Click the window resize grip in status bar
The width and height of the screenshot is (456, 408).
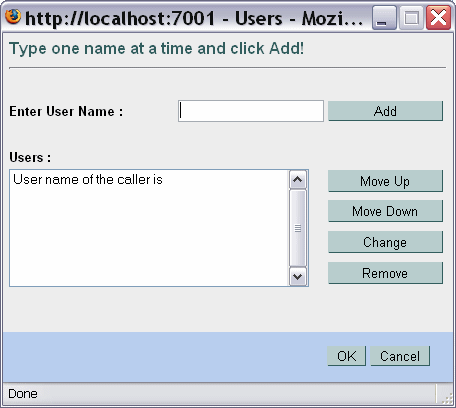pos(447,397)
